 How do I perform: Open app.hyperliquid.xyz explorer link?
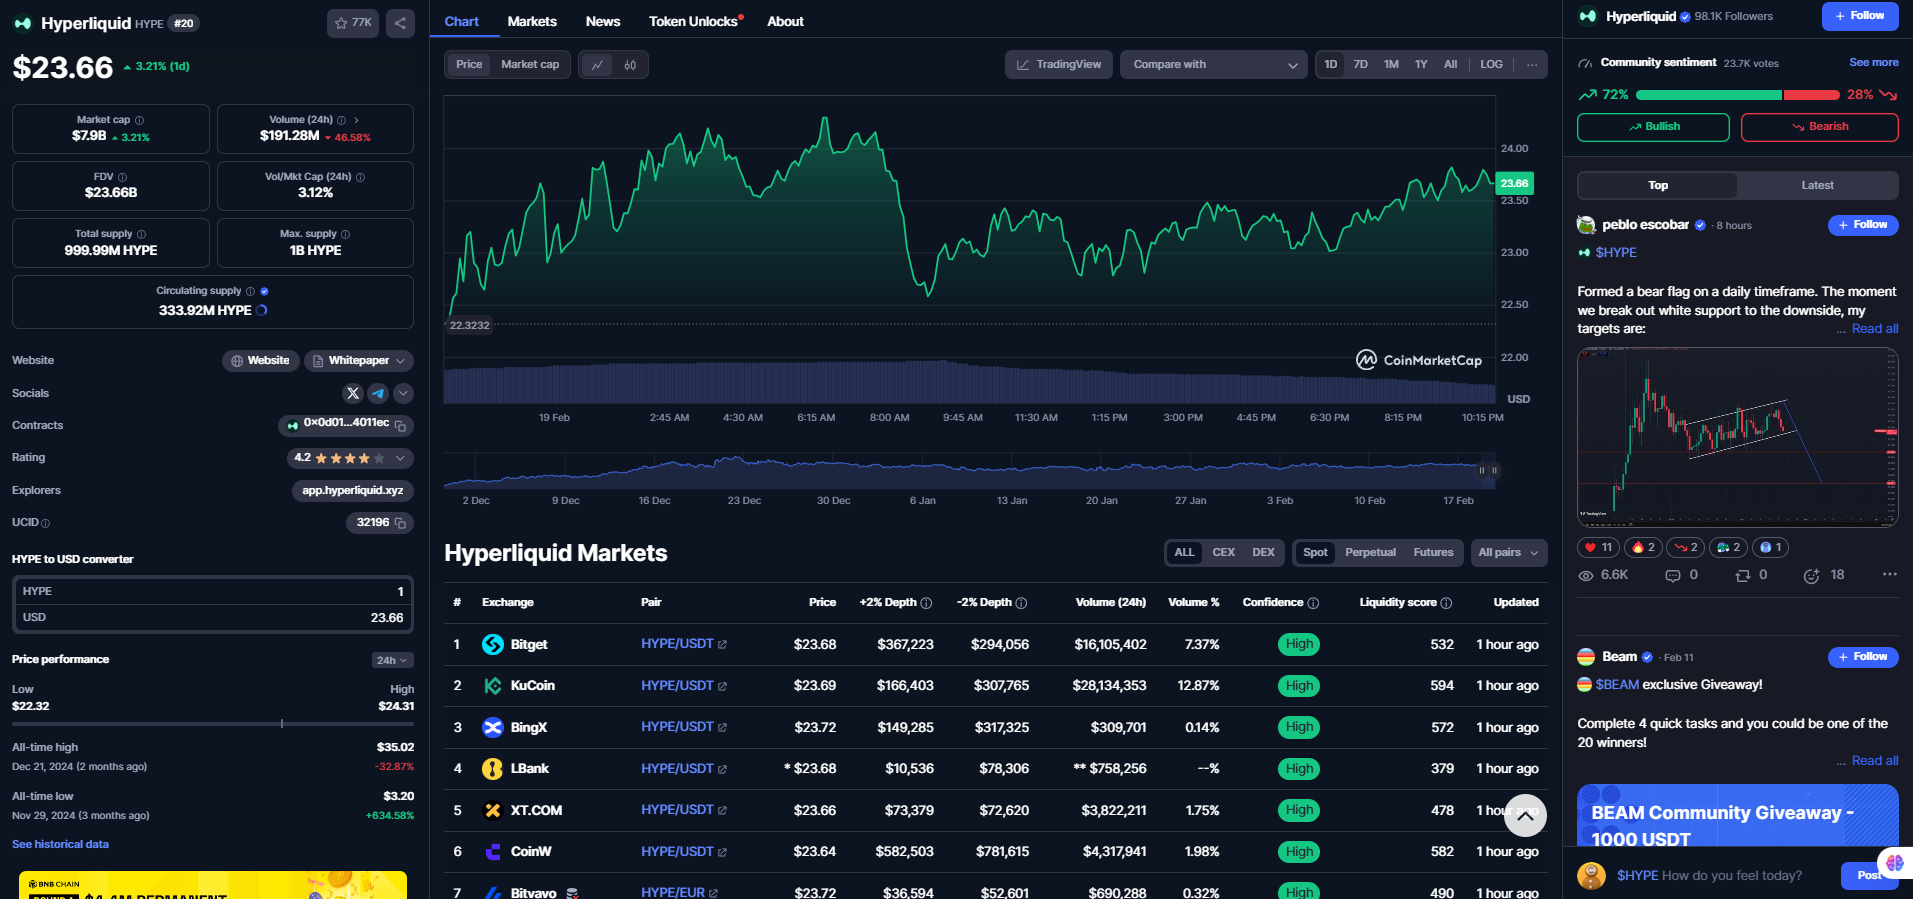click(352, 491)
